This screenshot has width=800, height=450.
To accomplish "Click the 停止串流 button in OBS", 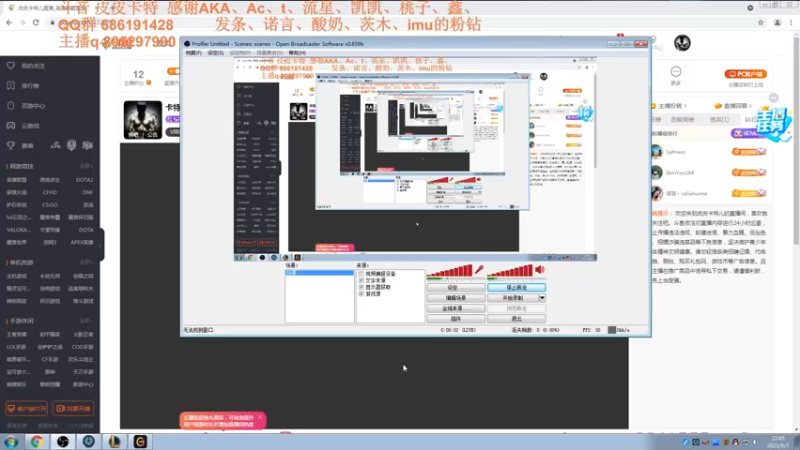I will coord(516,288).
